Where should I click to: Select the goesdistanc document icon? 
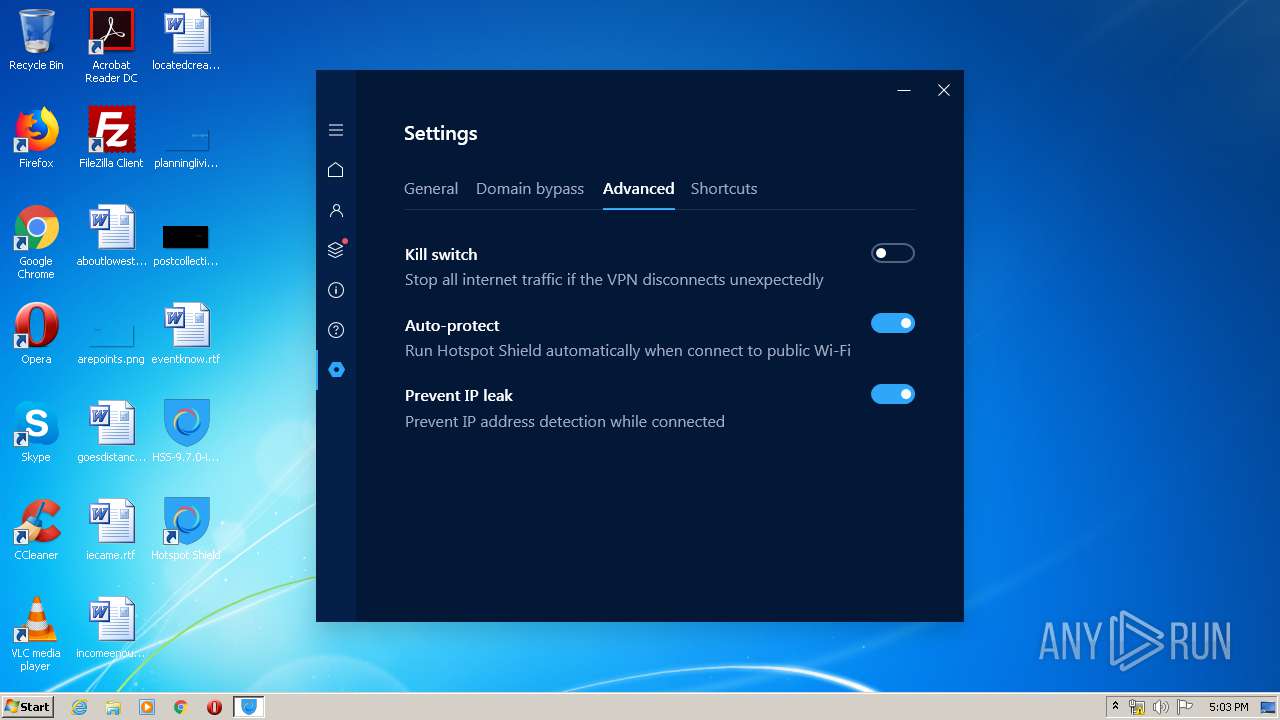[111, 432]
